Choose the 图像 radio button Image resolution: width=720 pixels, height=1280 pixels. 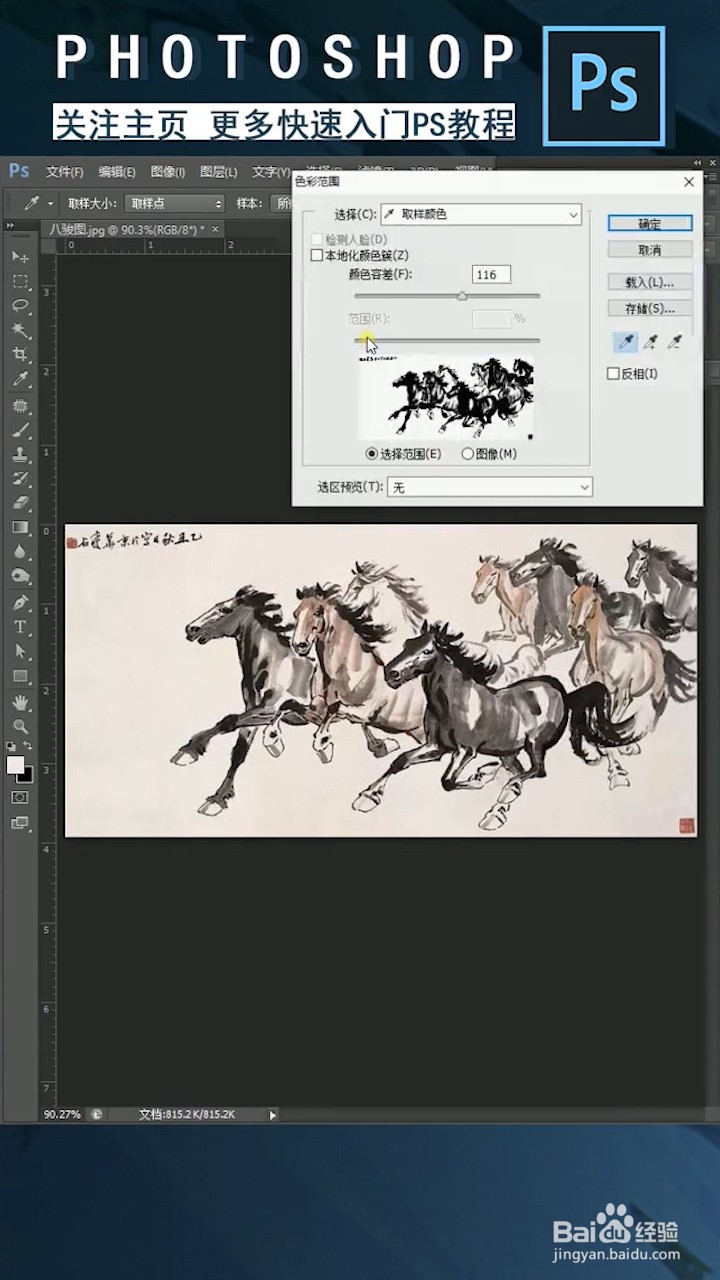467,454
